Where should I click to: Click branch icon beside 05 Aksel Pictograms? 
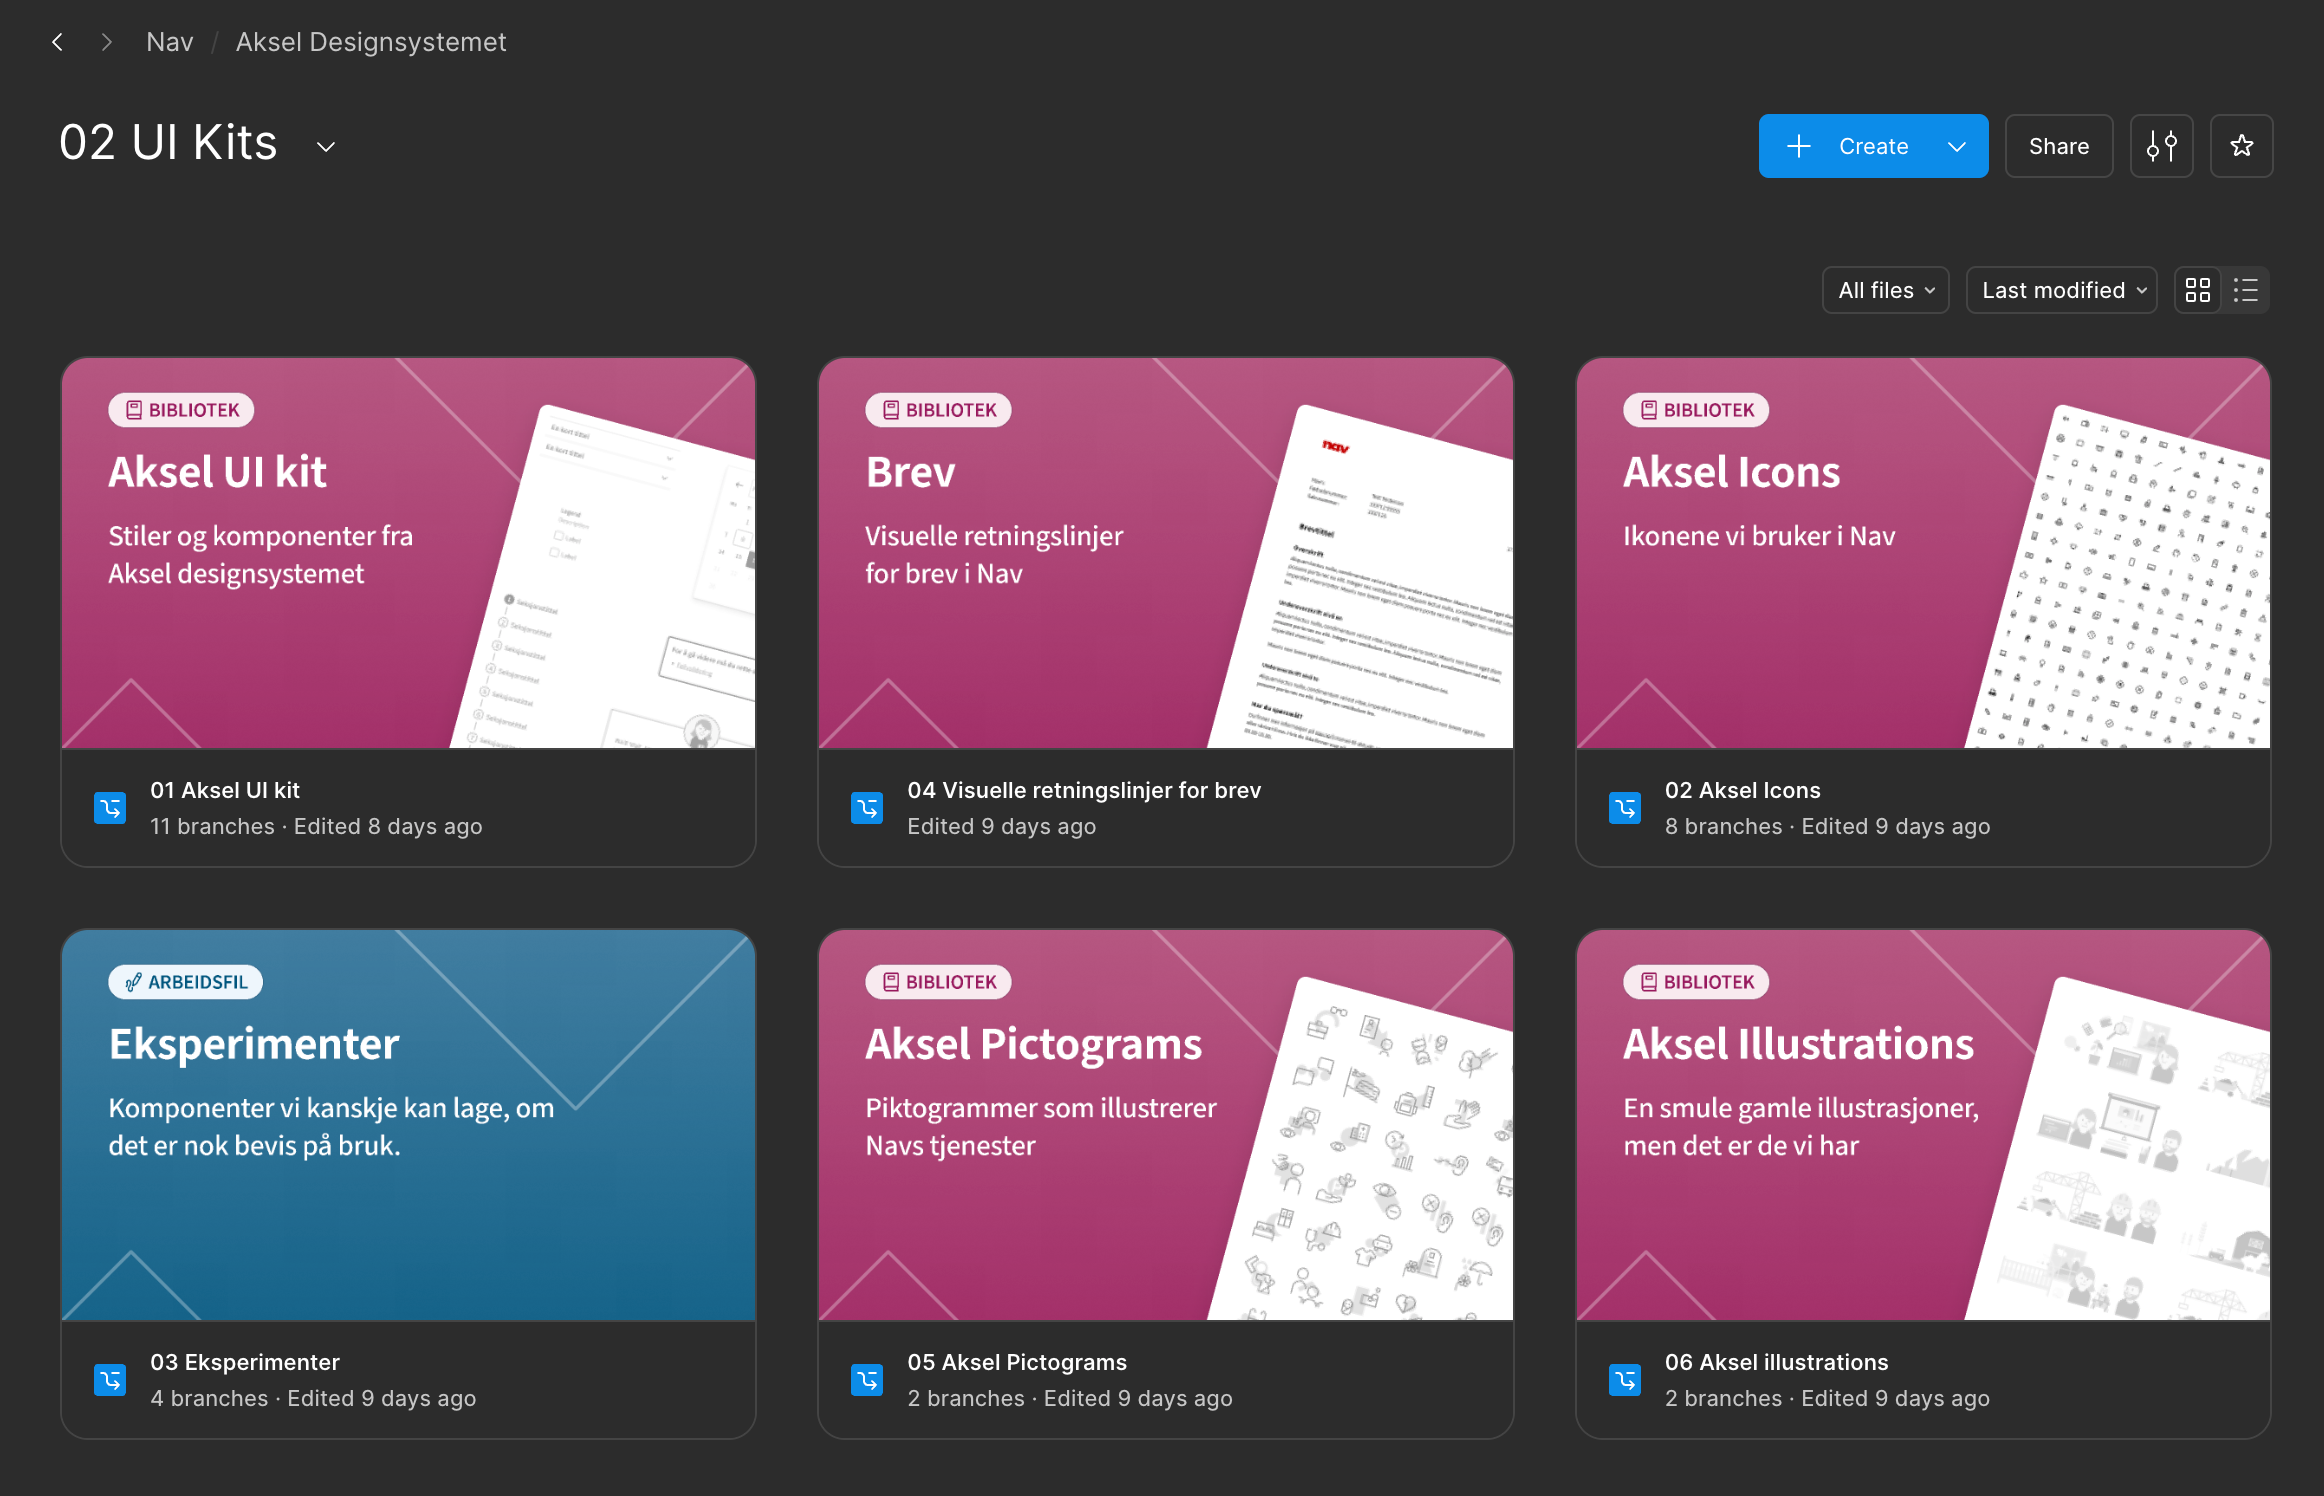(867, 1379)
